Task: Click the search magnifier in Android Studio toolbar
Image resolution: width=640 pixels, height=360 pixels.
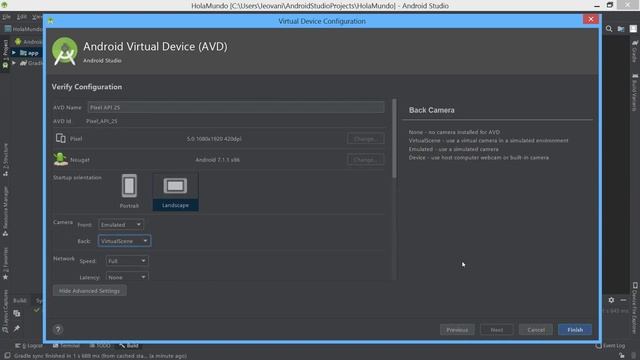Action: [609, 29]
